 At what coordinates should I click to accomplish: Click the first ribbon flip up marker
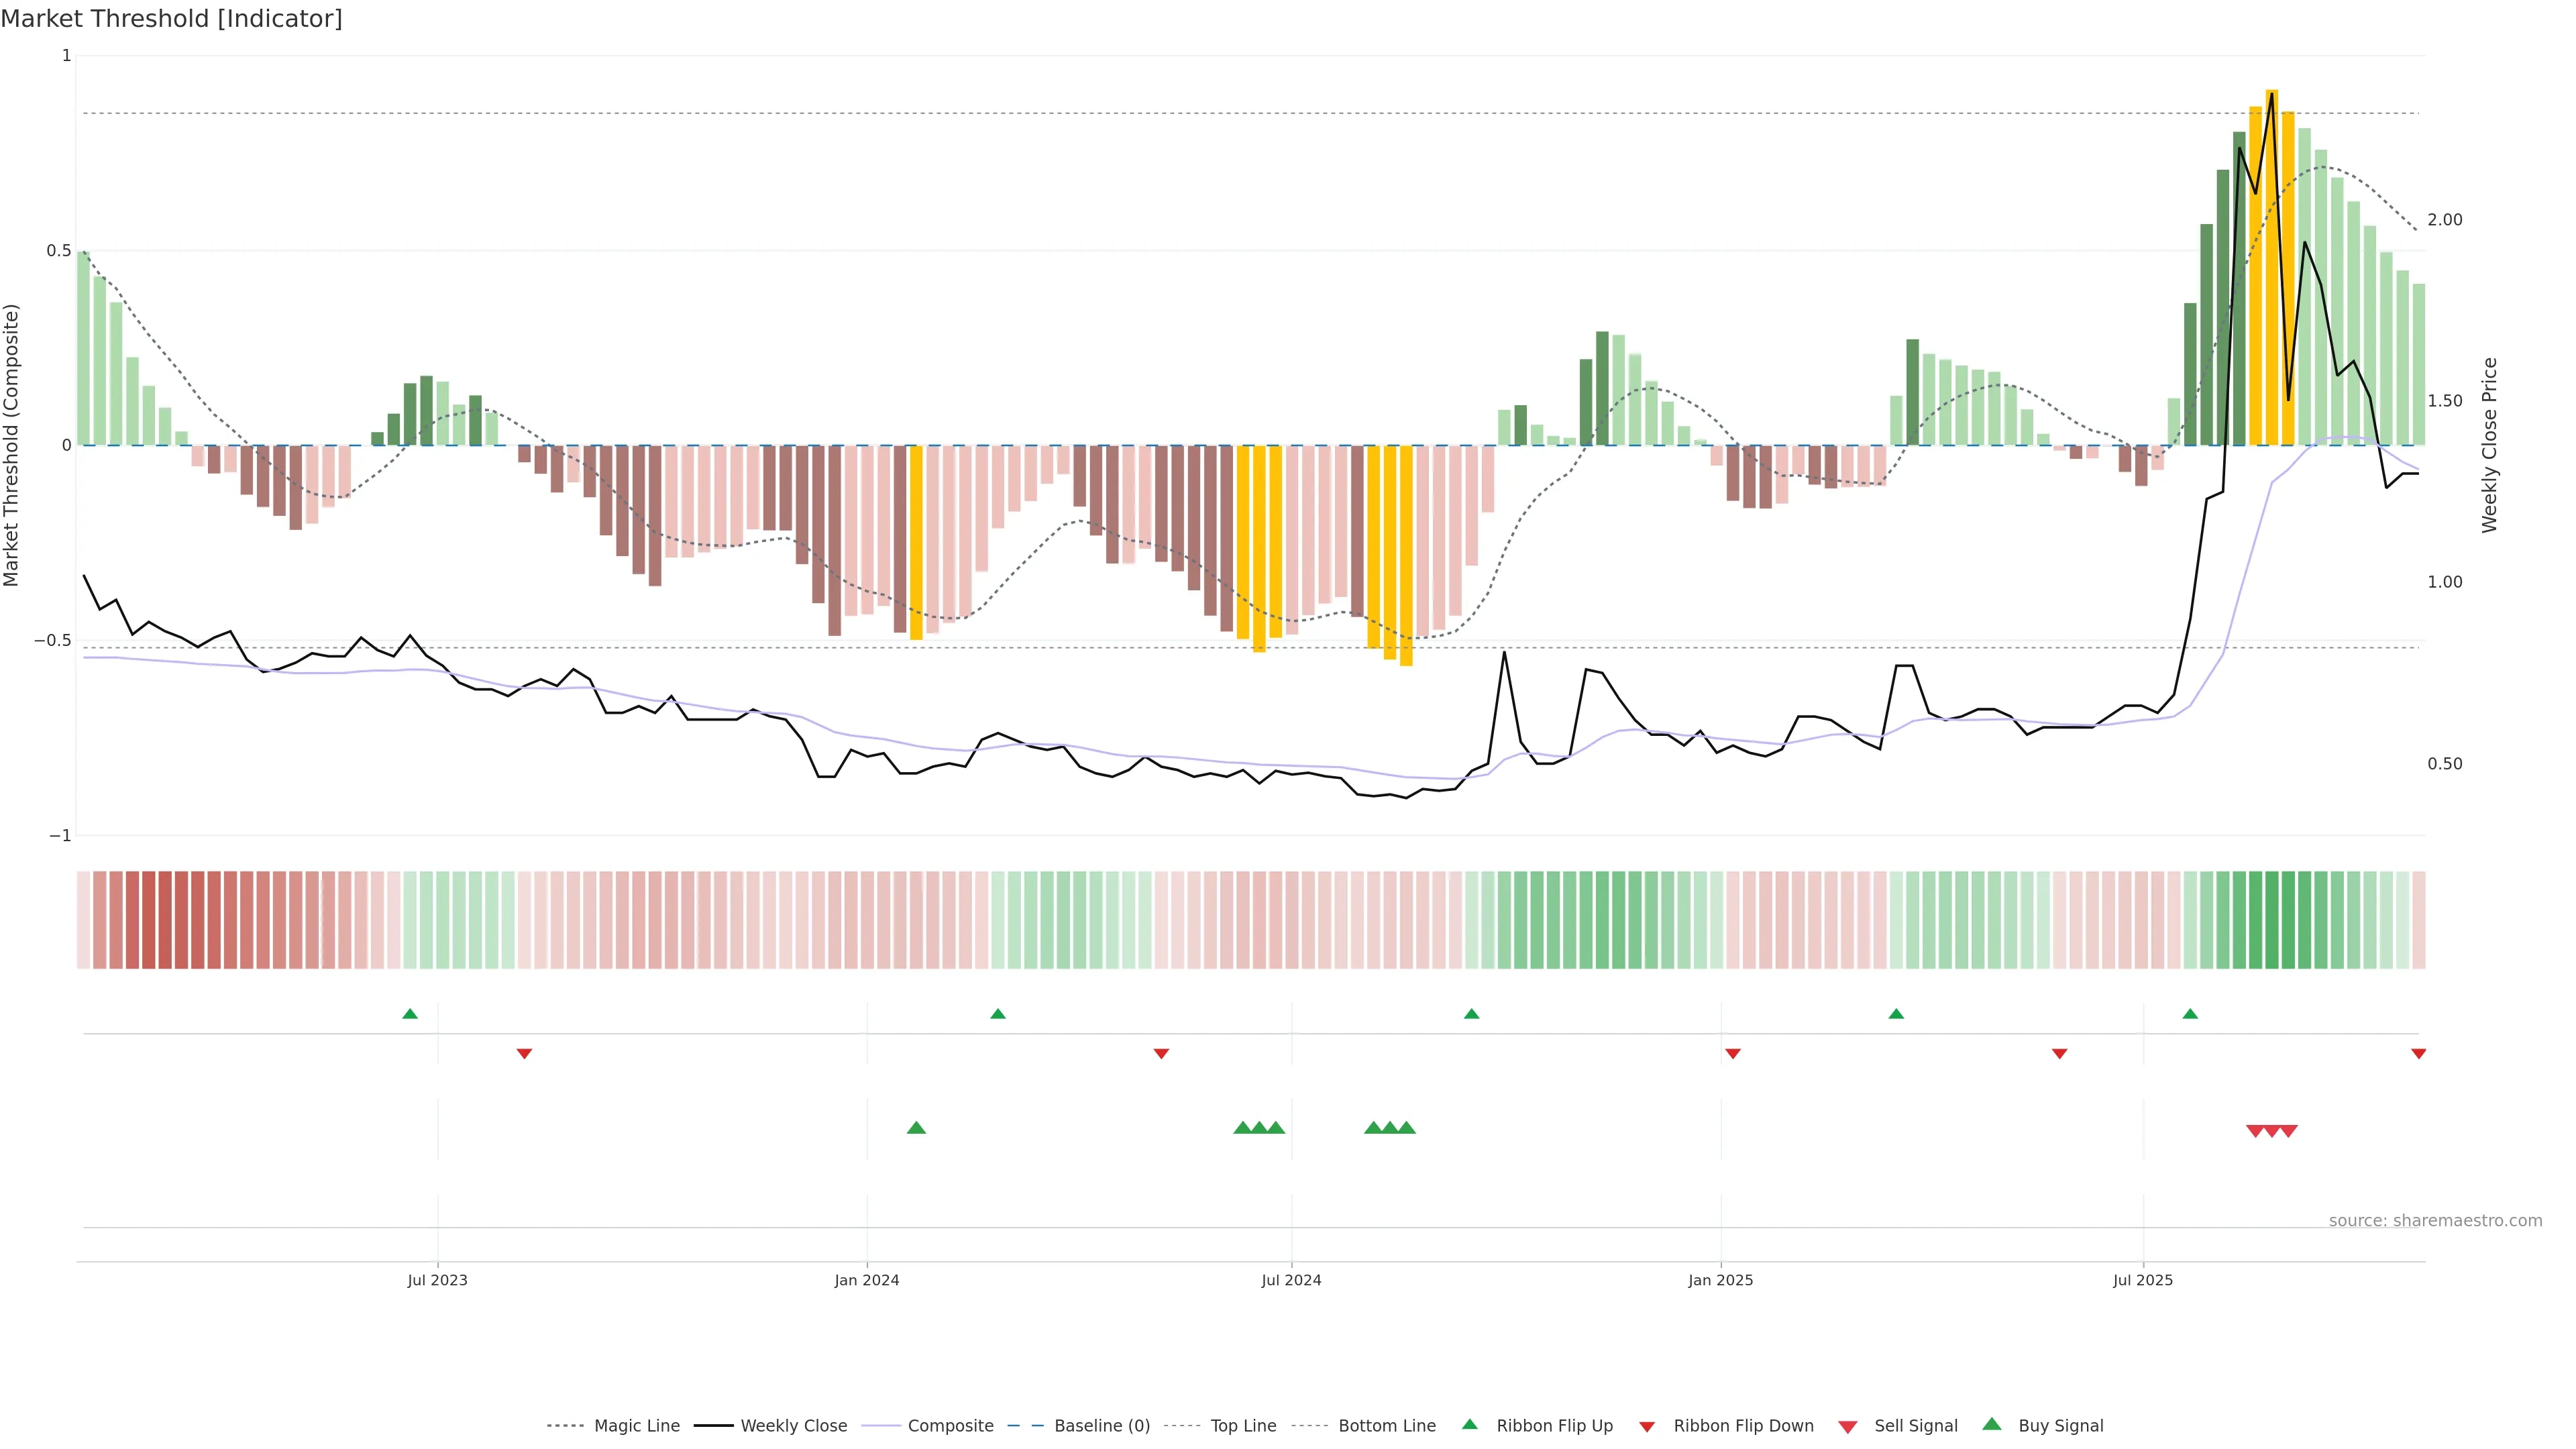click(x=410, y=1014)
